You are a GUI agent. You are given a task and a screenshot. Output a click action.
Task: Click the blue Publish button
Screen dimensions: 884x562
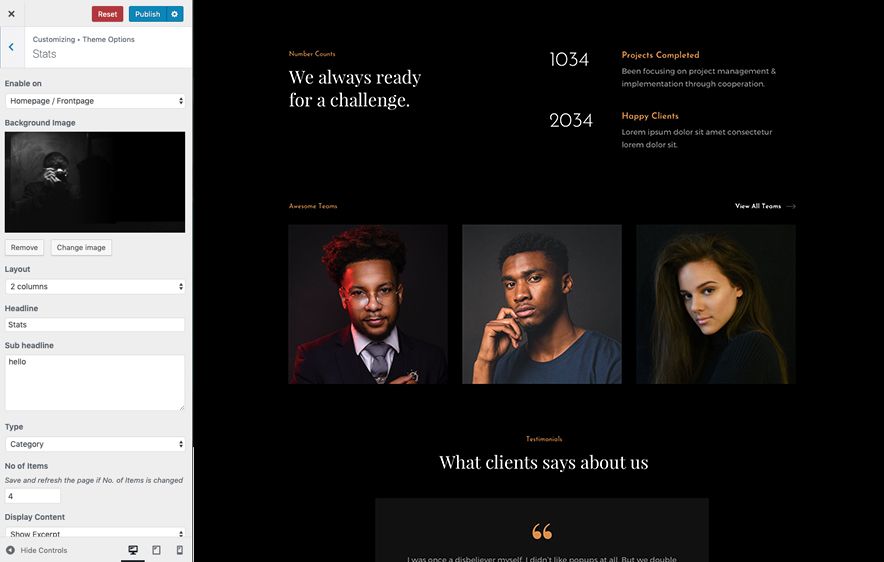[148, 14]
